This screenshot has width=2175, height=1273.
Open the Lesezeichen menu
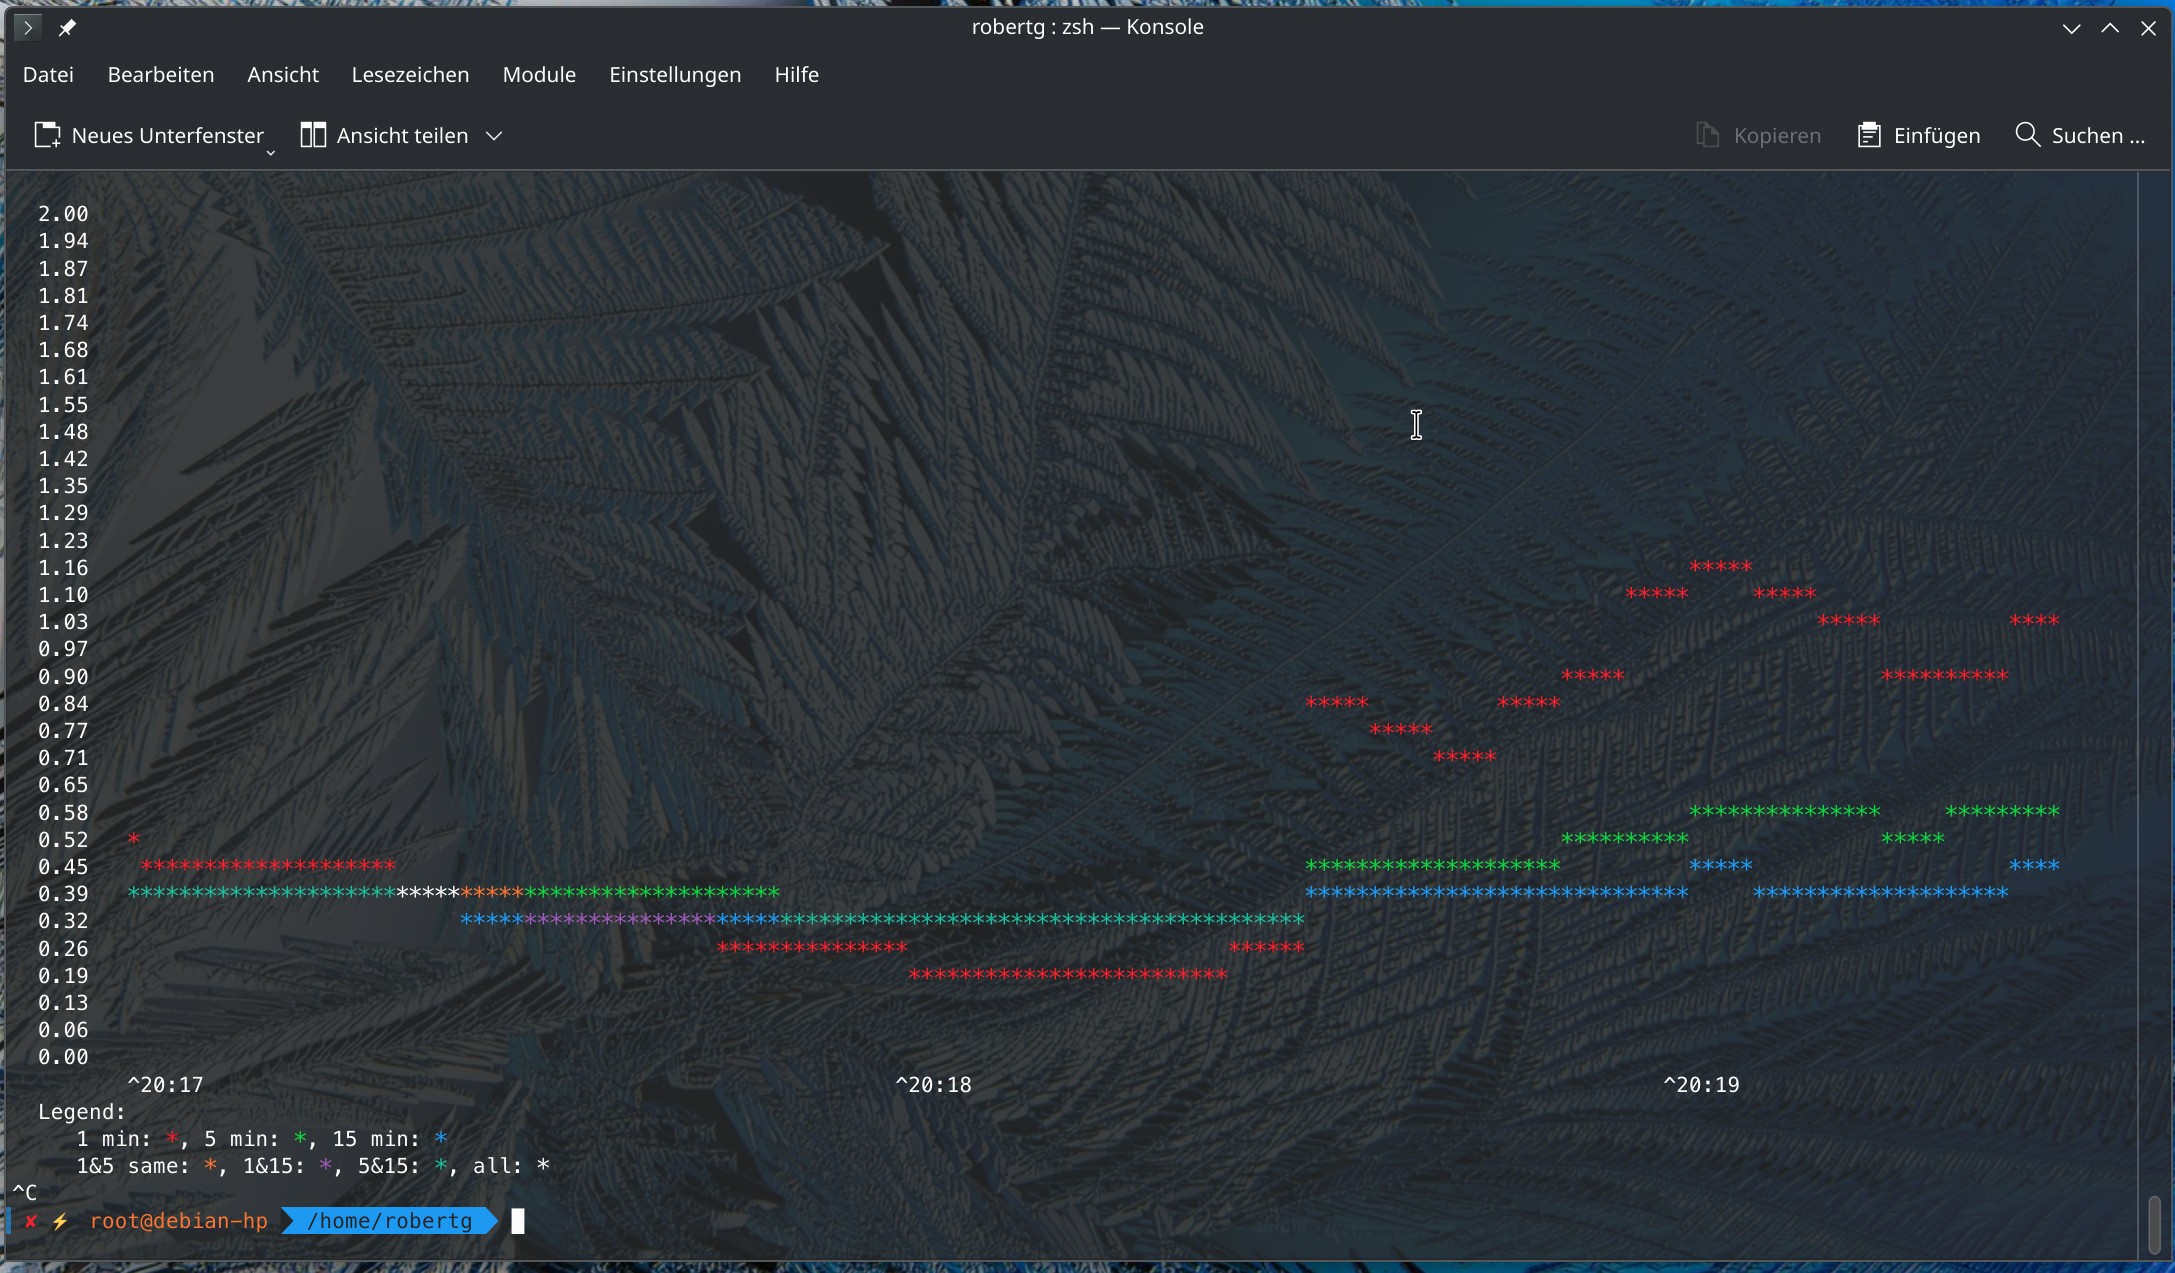[410, 75]
